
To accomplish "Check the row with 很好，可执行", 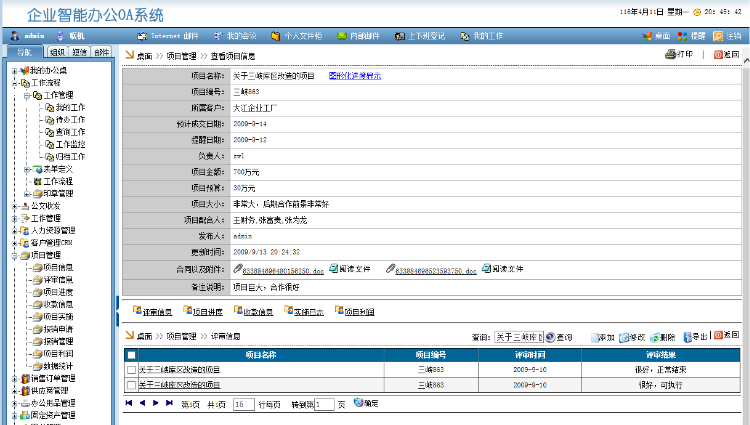I will (x=131, y=385).
